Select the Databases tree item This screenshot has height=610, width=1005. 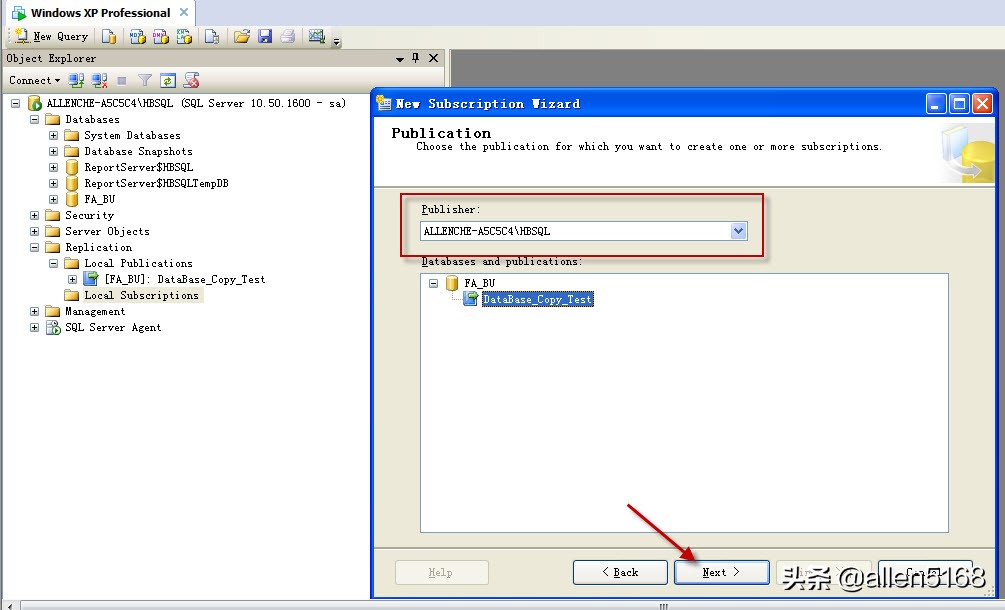pyautogui.click(x=92, y=119)
